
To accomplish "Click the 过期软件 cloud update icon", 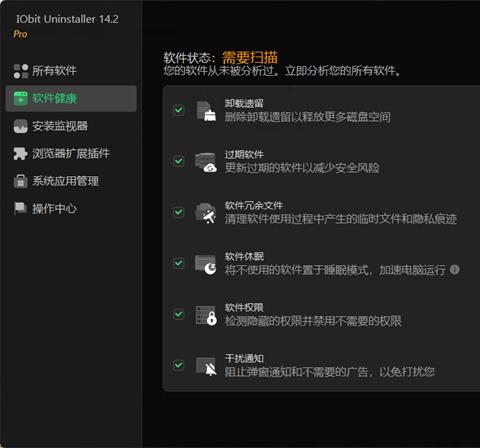I will coord(206,162).
